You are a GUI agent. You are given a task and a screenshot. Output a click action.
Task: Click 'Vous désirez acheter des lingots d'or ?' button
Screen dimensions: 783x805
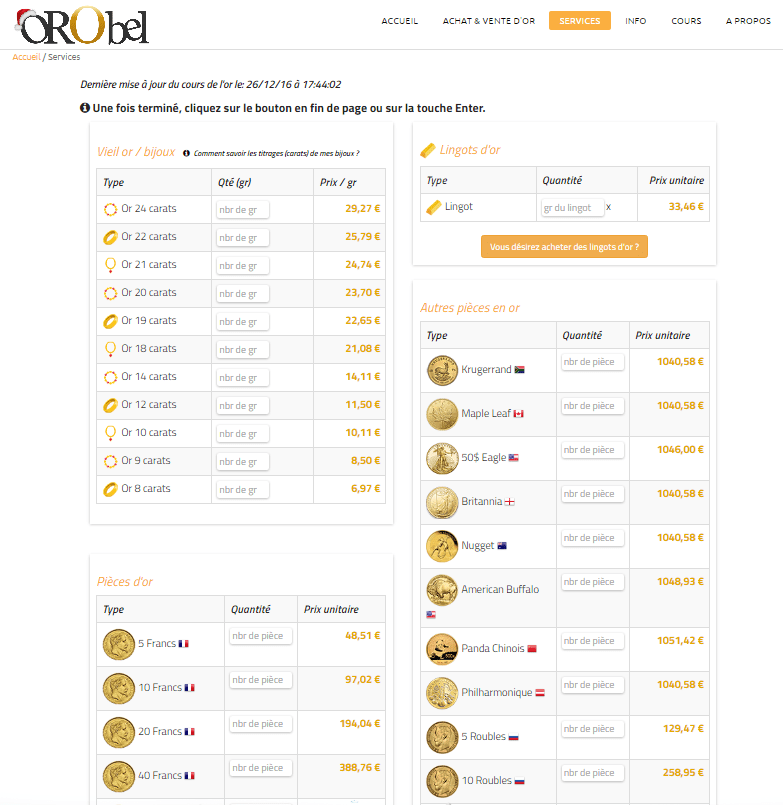[x=564, y=246]
